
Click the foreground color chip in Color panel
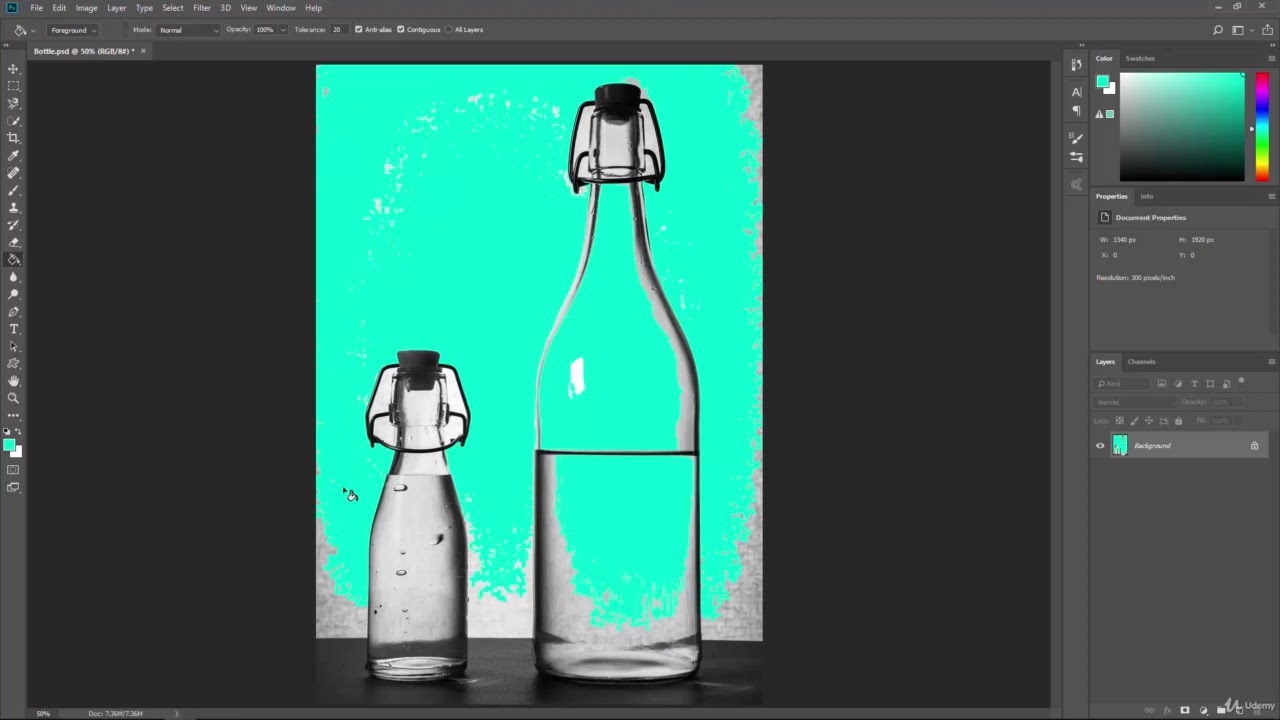[x=1102, y=82]
